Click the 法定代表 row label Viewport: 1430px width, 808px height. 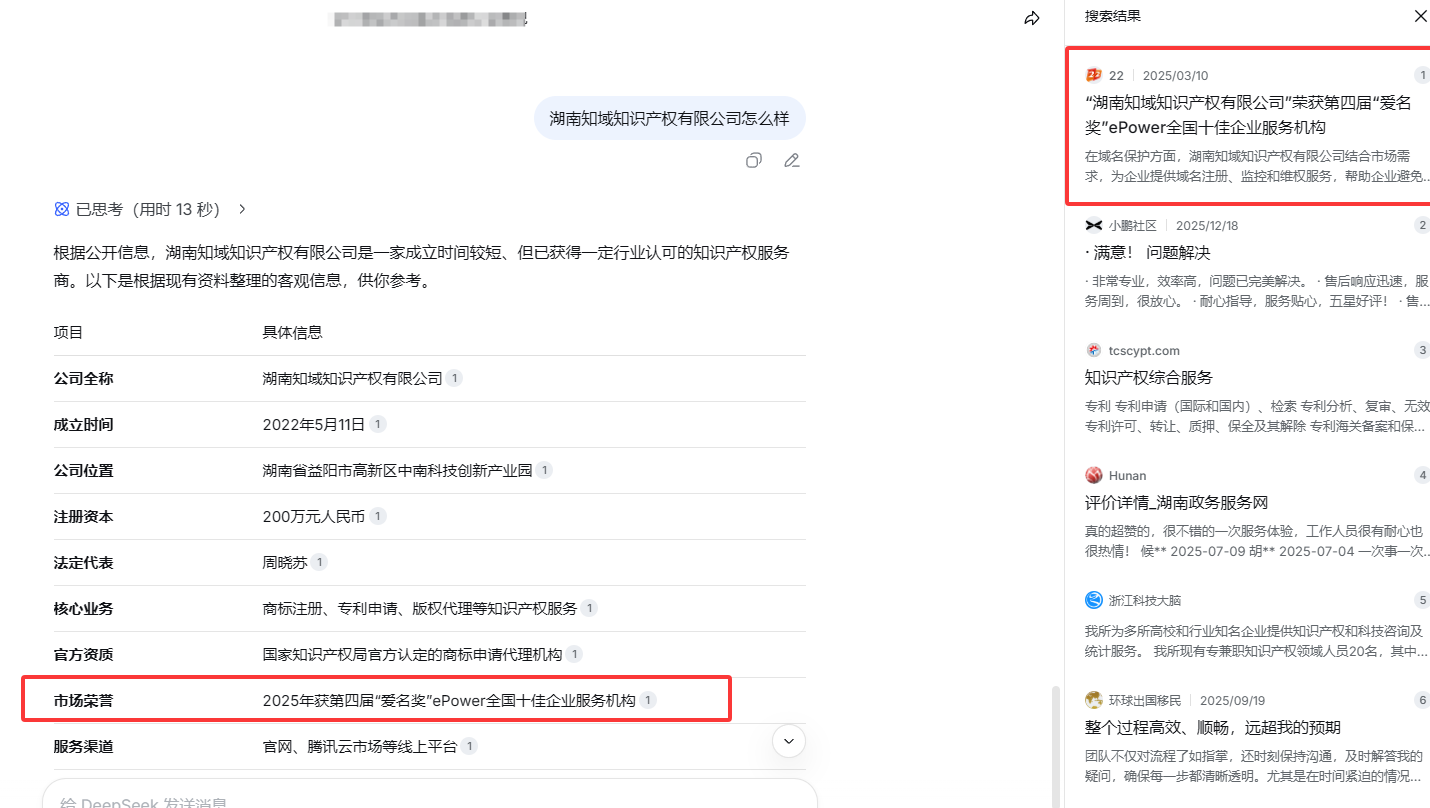click(84, 562)
